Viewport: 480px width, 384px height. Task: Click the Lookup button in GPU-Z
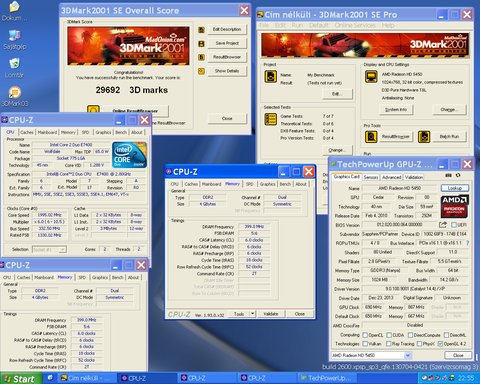click(x=455, y=188)
